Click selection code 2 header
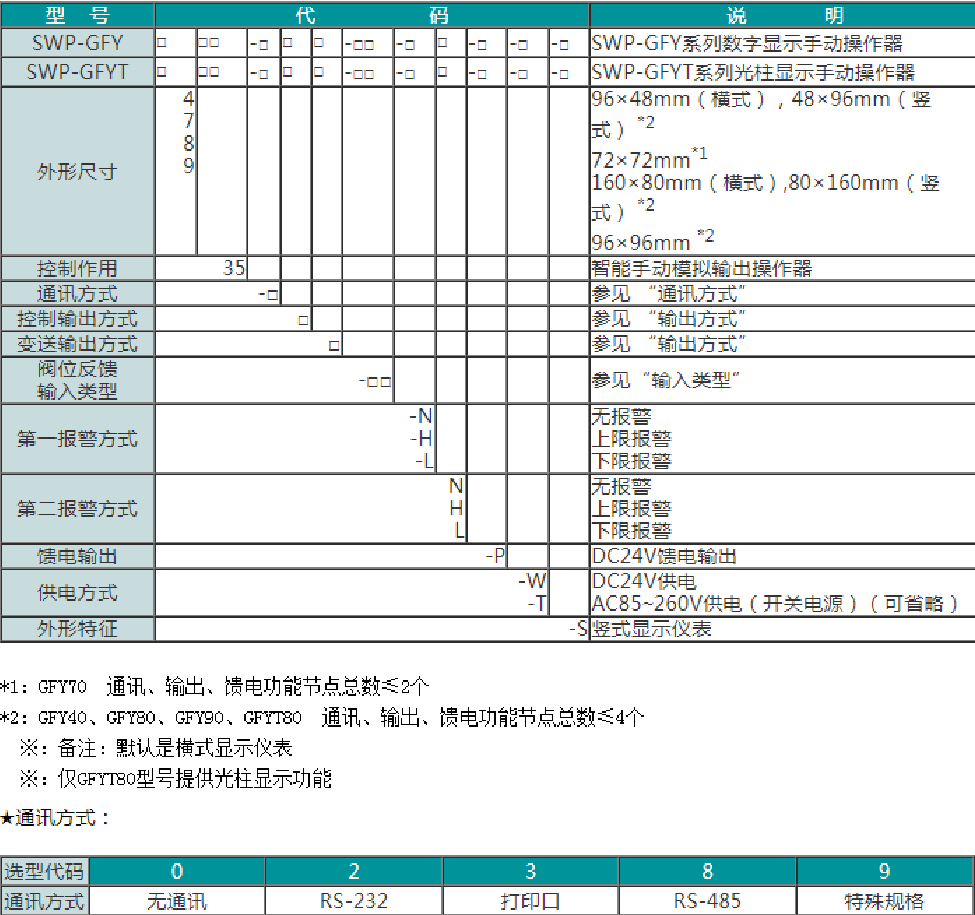 pyautogui.click(x=354, y=871)
